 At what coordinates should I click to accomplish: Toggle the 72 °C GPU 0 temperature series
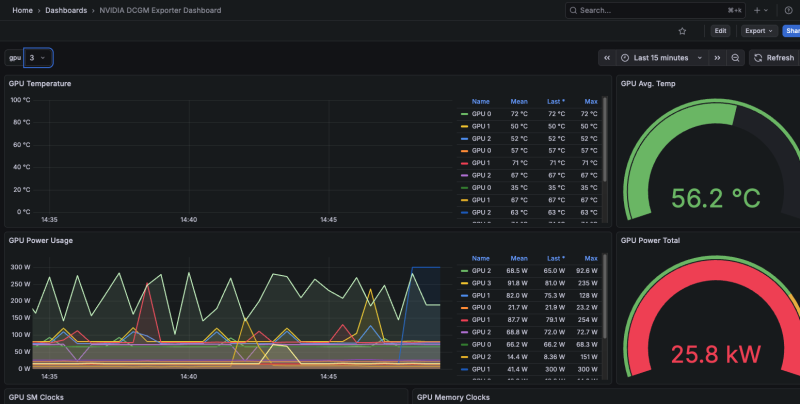(481, 114)
